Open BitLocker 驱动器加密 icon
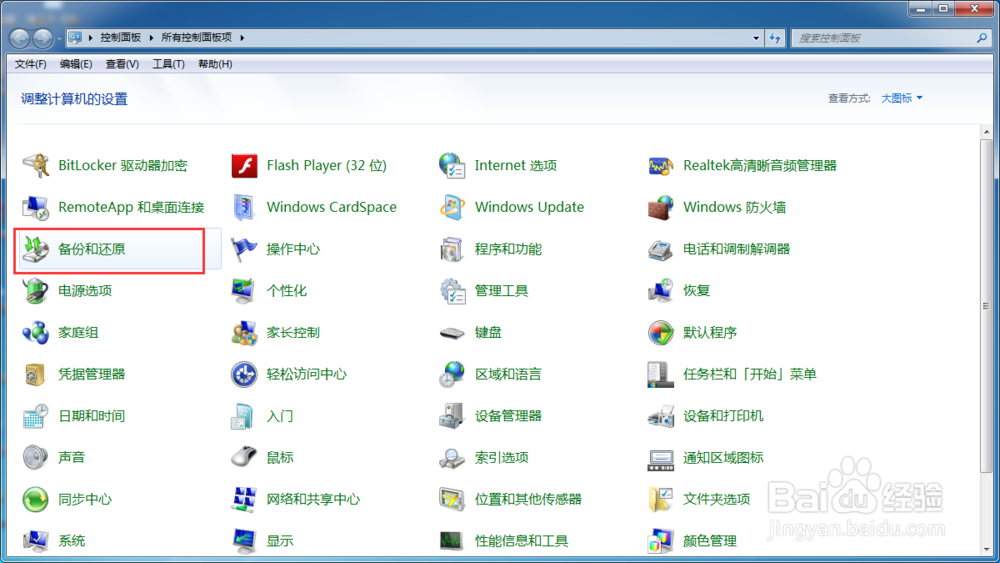The height and width of the screenshot is (563, 1000). coord(36,166)
